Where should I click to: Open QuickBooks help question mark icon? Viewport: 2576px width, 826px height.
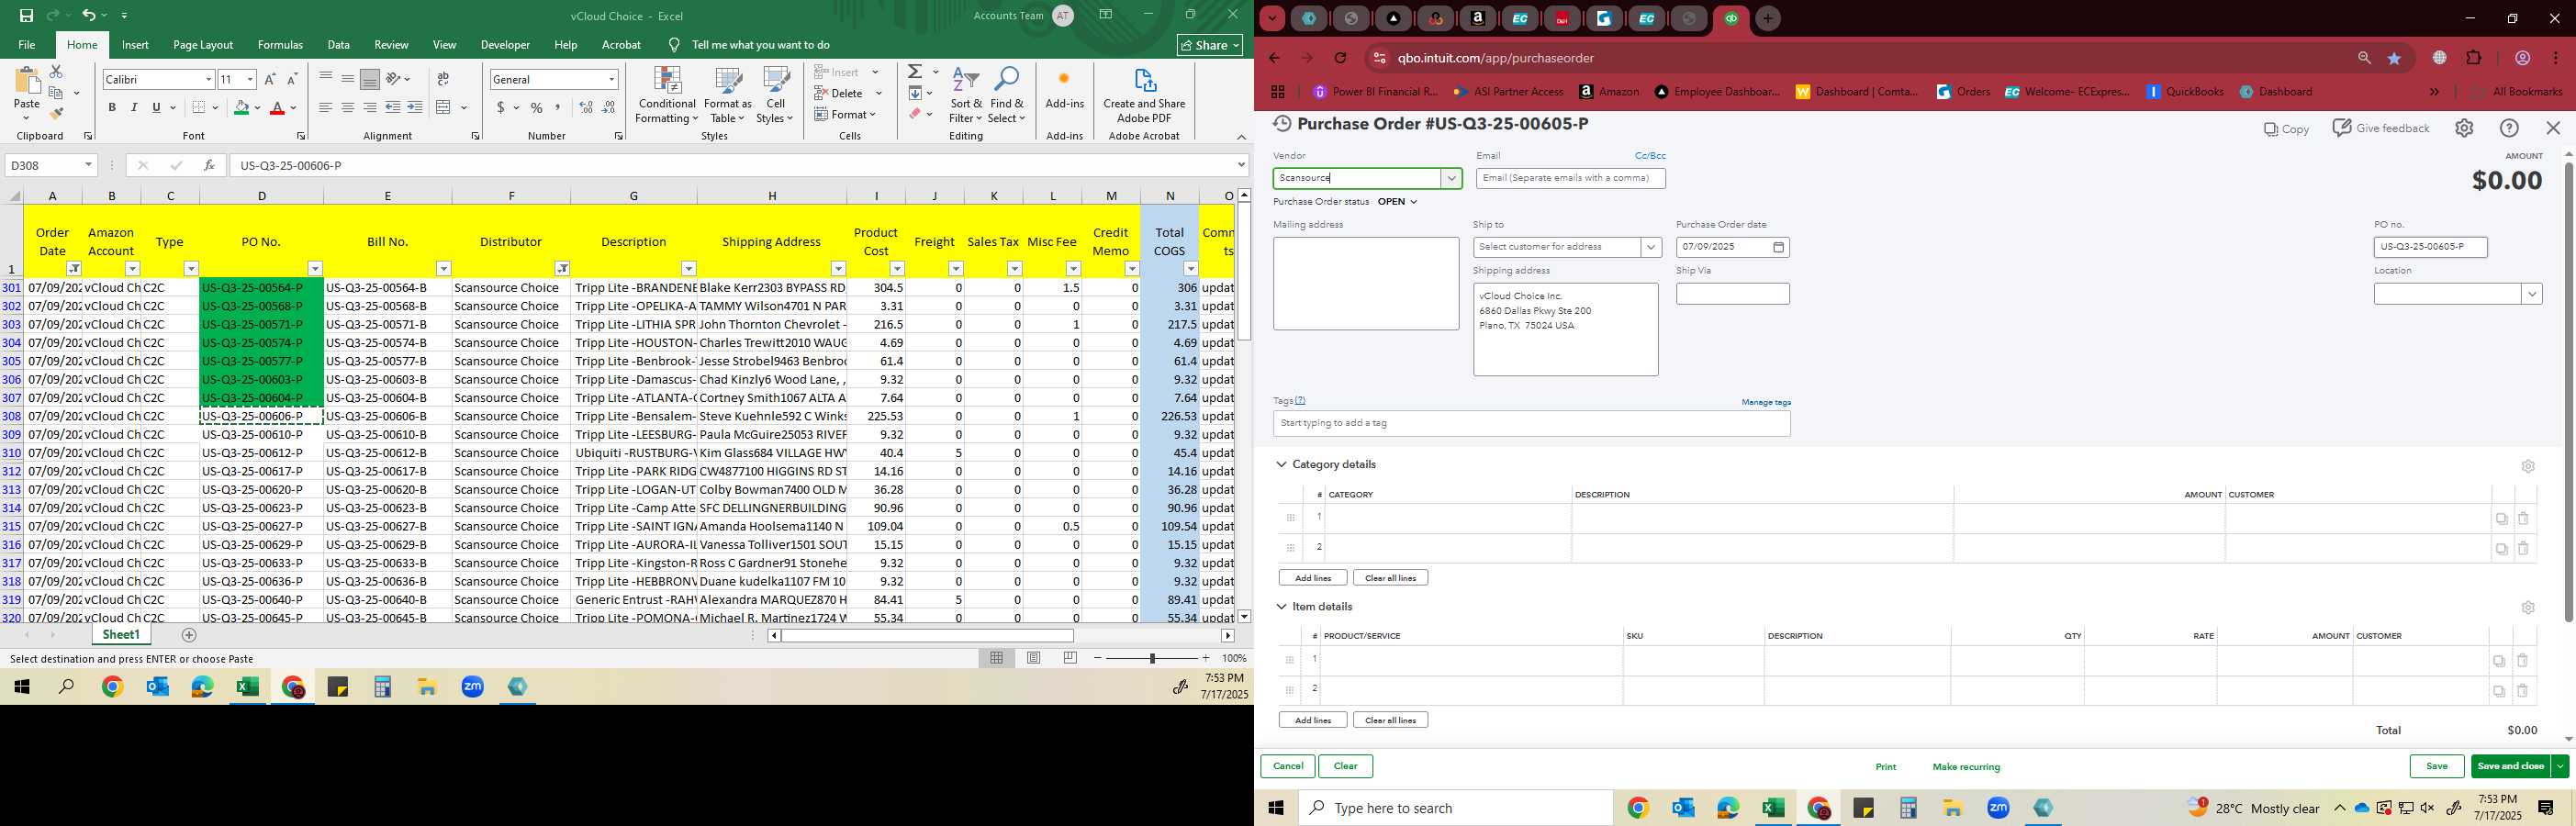coord(2509,128)
